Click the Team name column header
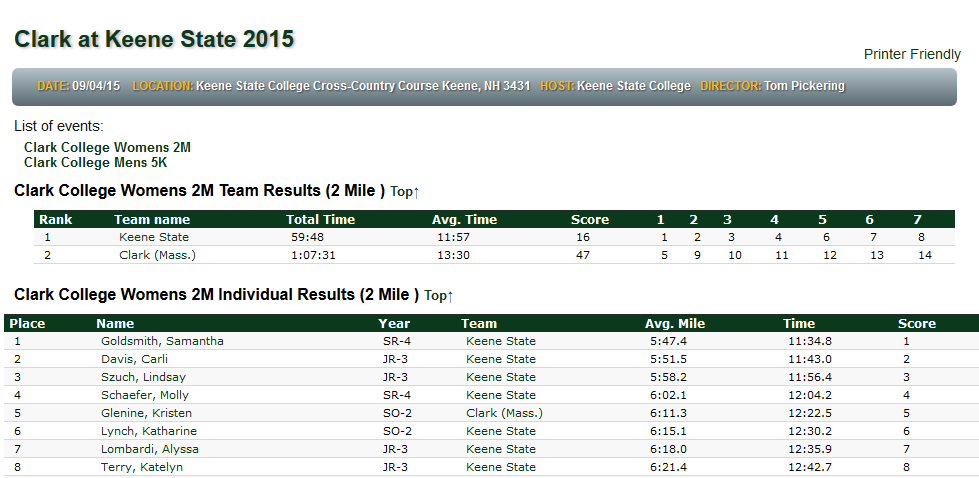 point(152,220)
